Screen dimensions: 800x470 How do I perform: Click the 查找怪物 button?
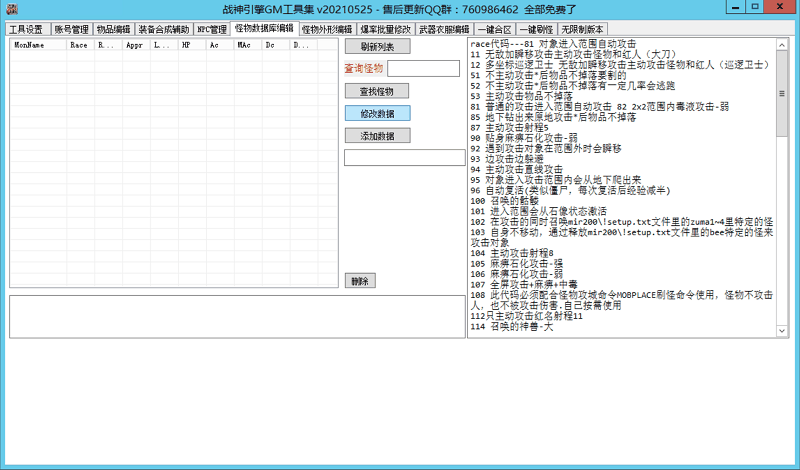pos(377,91)
